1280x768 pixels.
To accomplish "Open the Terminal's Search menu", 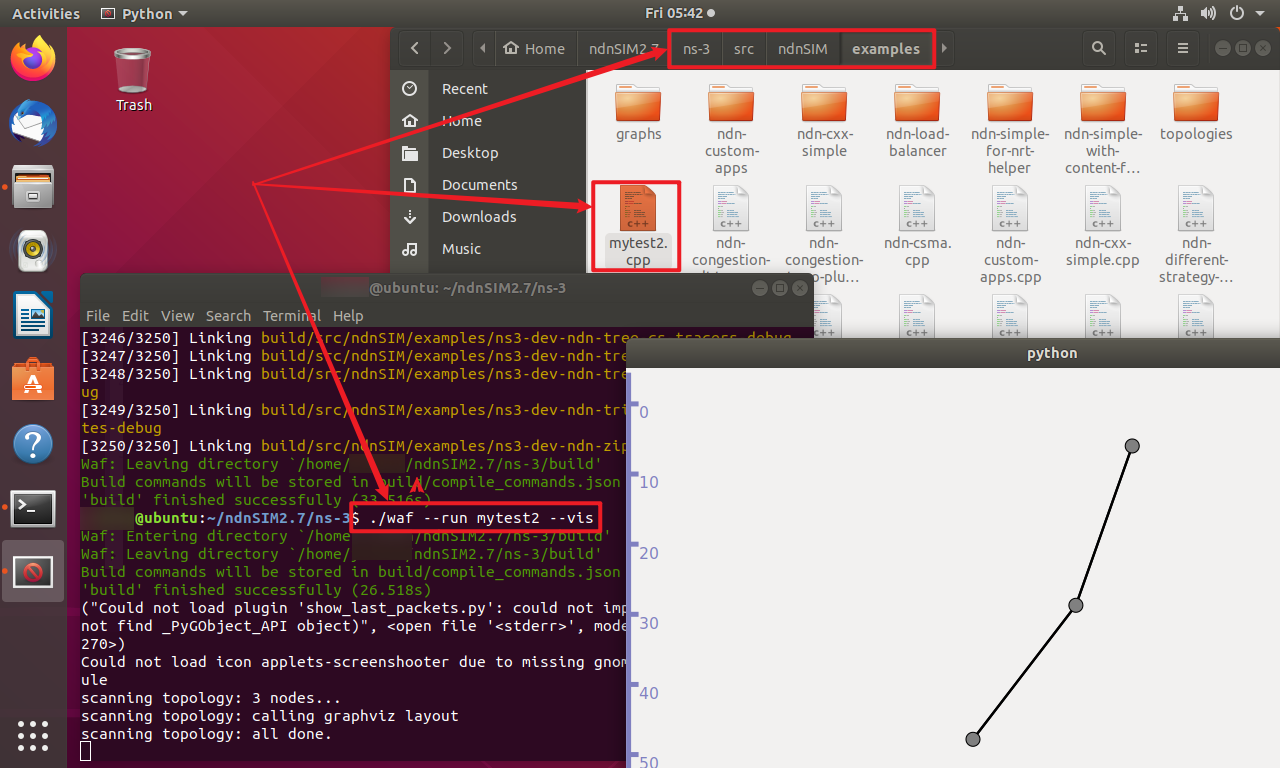I will tap(228, 315).
